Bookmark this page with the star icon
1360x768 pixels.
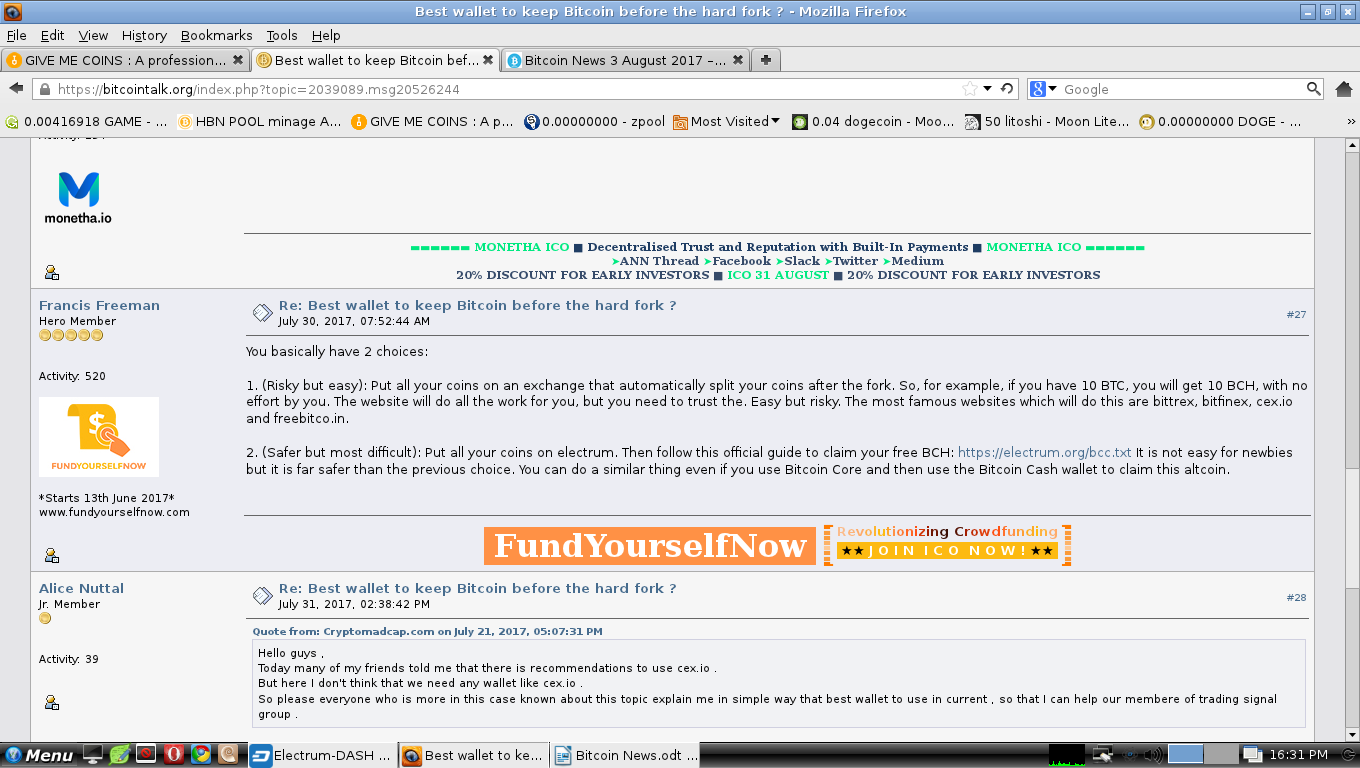pos(969,89)
